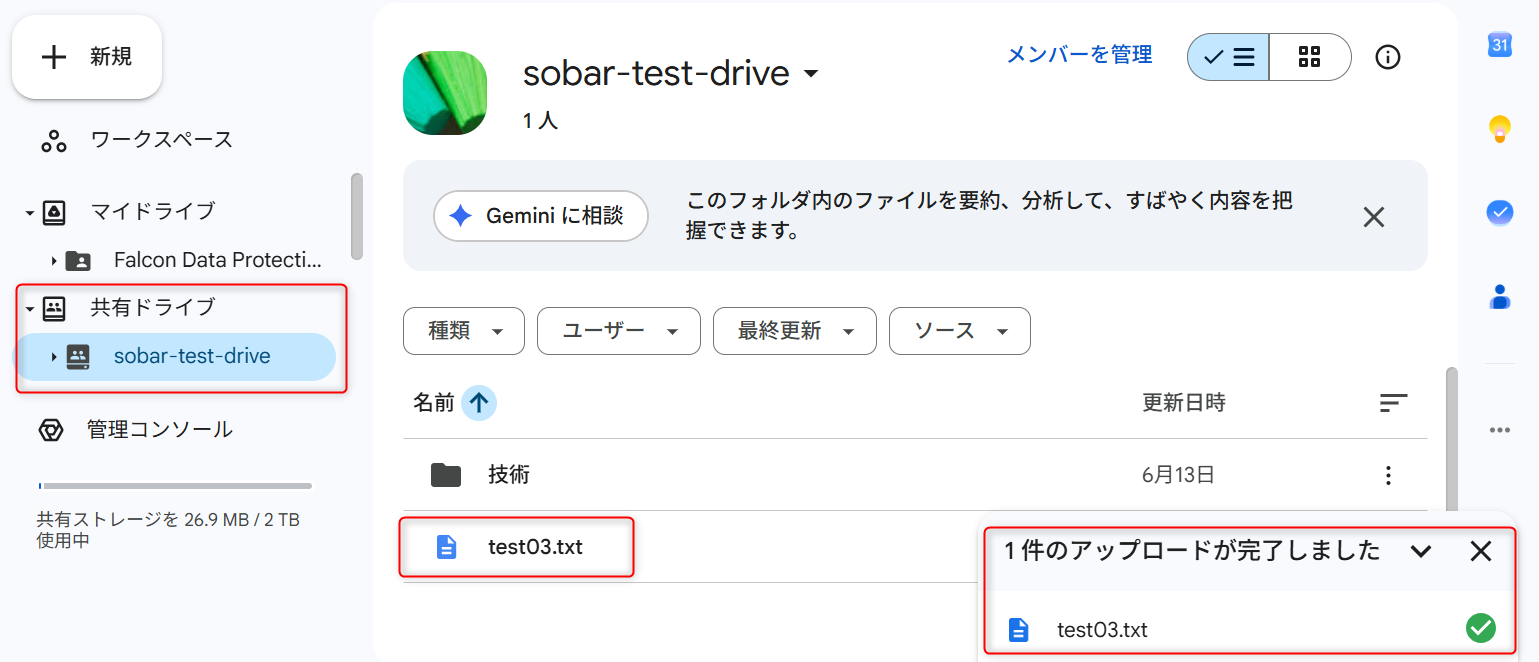Expand the sobar-test-drive sidebar arrow
Viewport: 1539px width, 662px height.
53,357
